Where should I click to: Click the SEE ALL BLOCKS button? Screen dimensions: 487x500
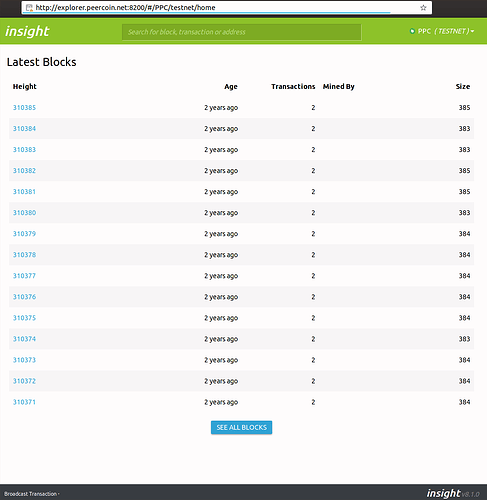(x=241, y=427)
